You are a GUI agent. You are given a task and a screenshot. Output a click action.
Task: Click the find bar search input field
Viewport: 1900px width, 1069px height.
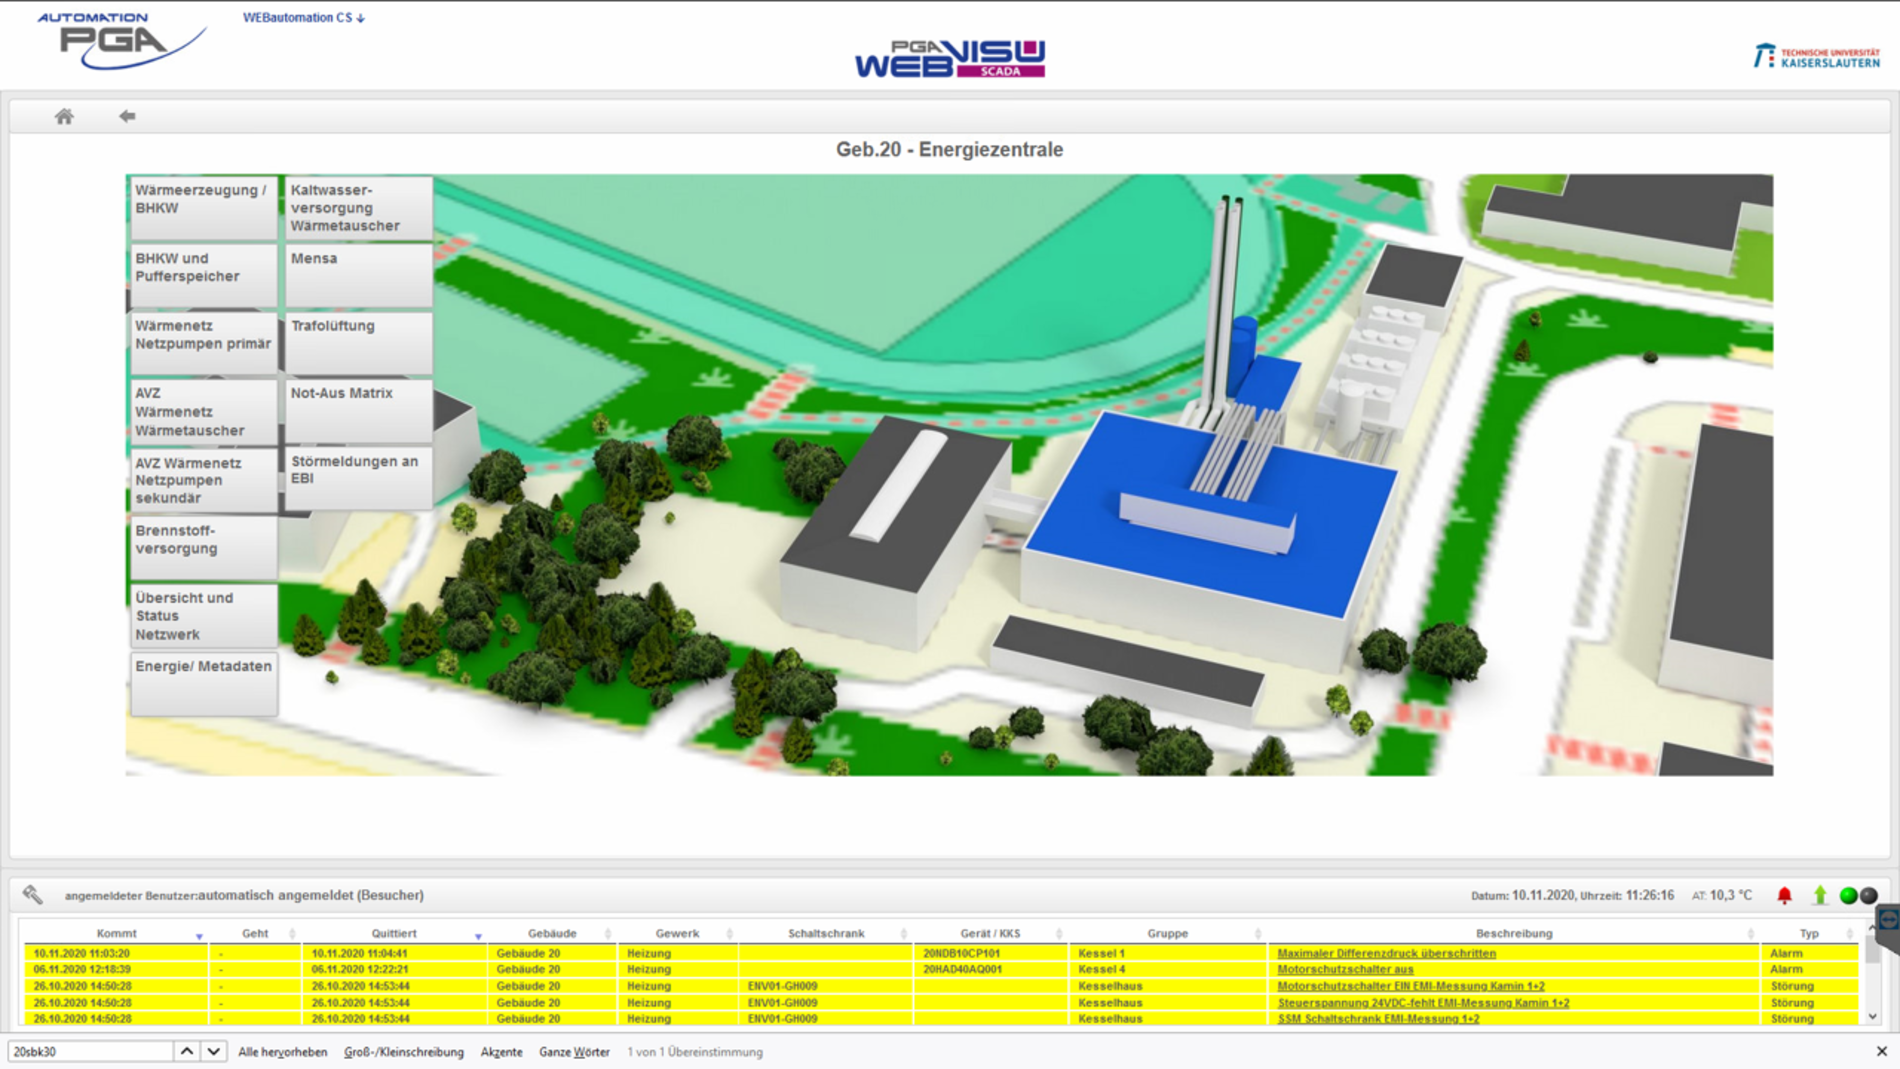(x=90, y=1052)
